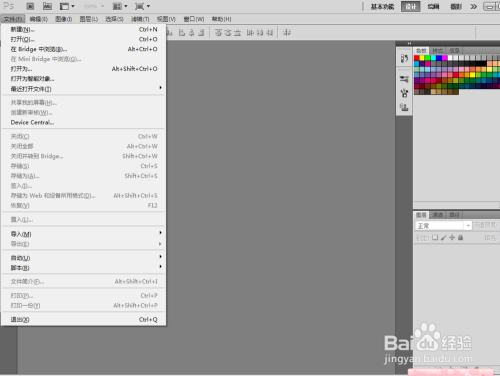Open the Arrange Documents dropdown
This screenshot has height=376, width=500.
120,6
